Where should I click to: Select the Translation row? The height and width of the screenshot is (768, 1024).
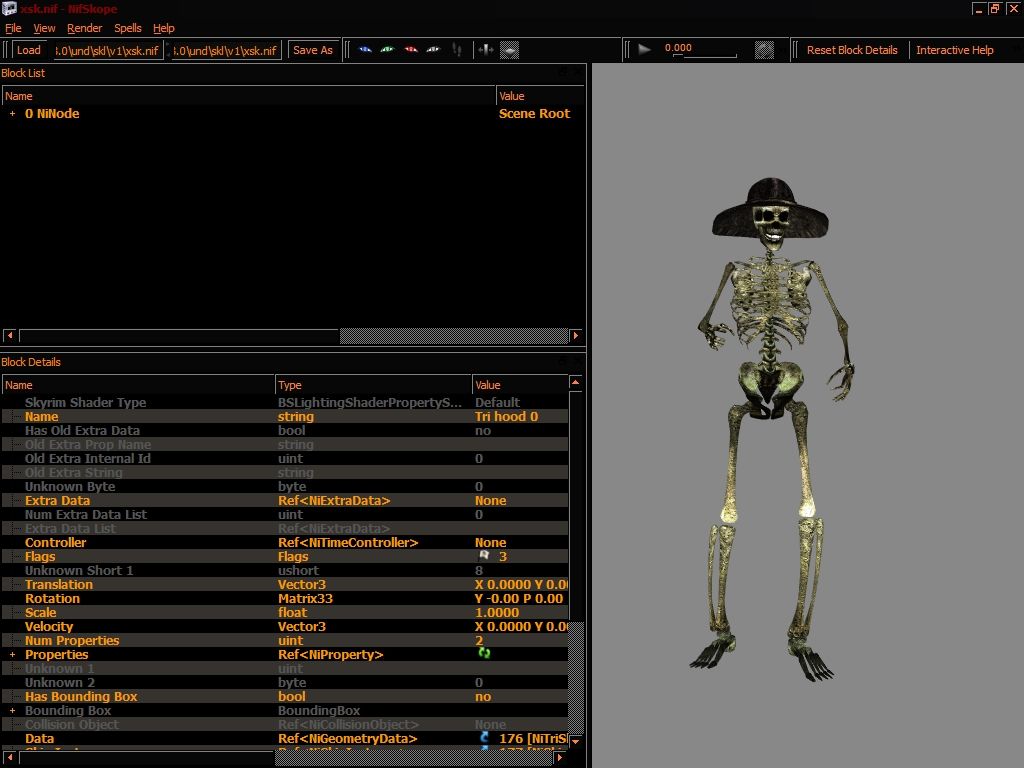285,584
